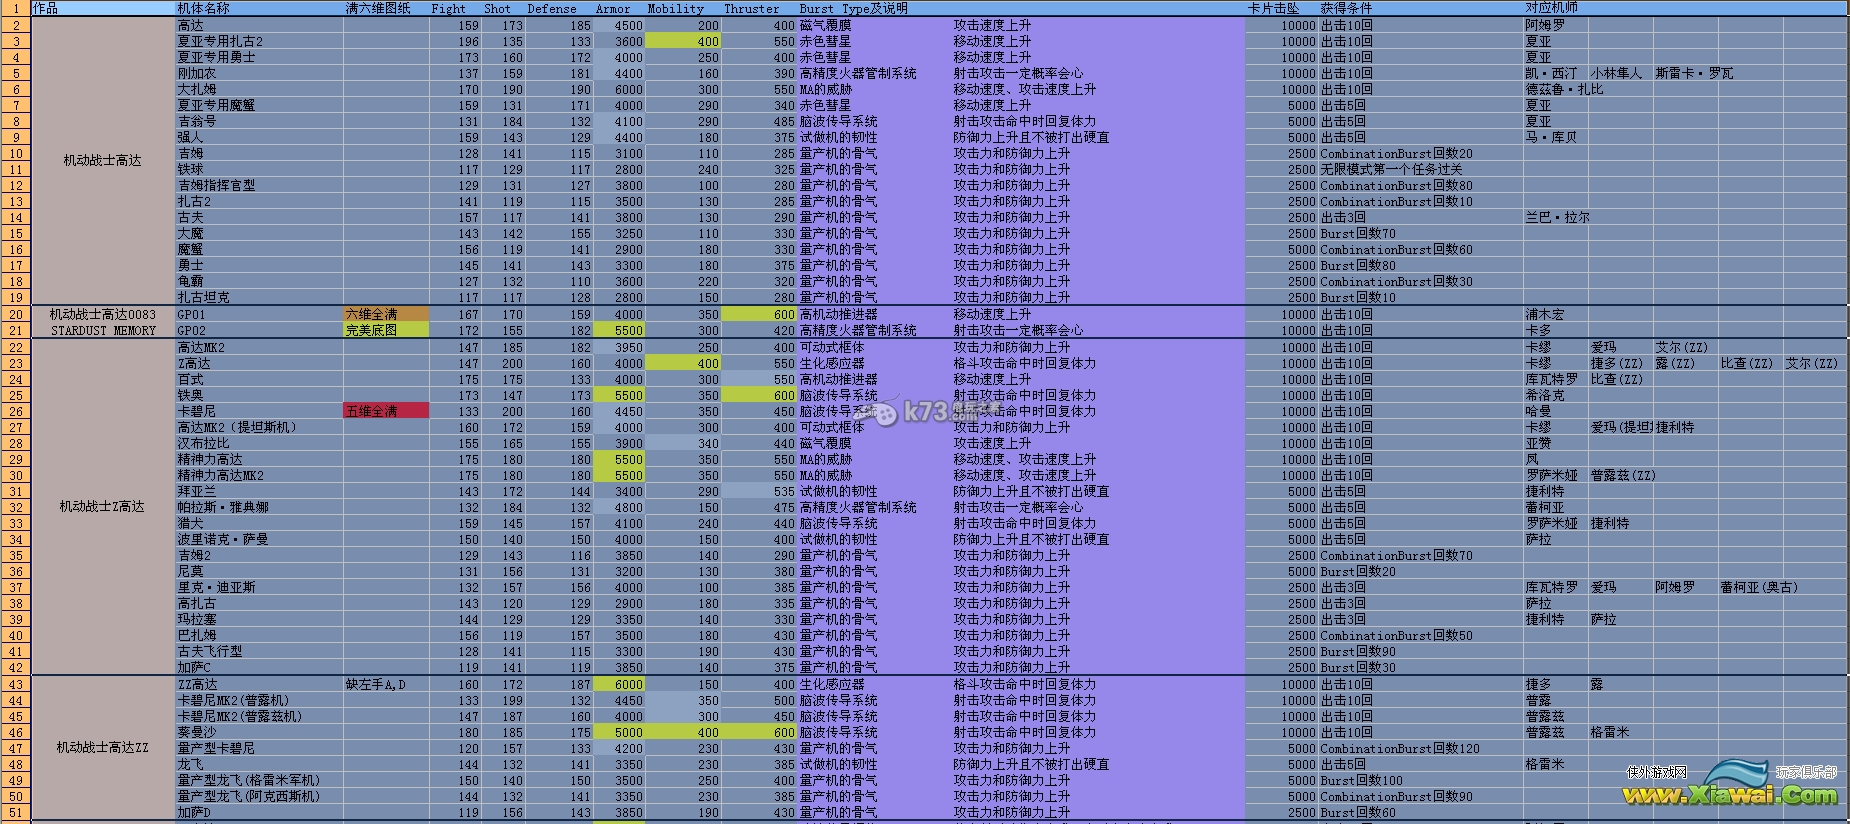1850x824 pixels.
Task: Select the Thruster column header cell
Action: click(759, 8)
